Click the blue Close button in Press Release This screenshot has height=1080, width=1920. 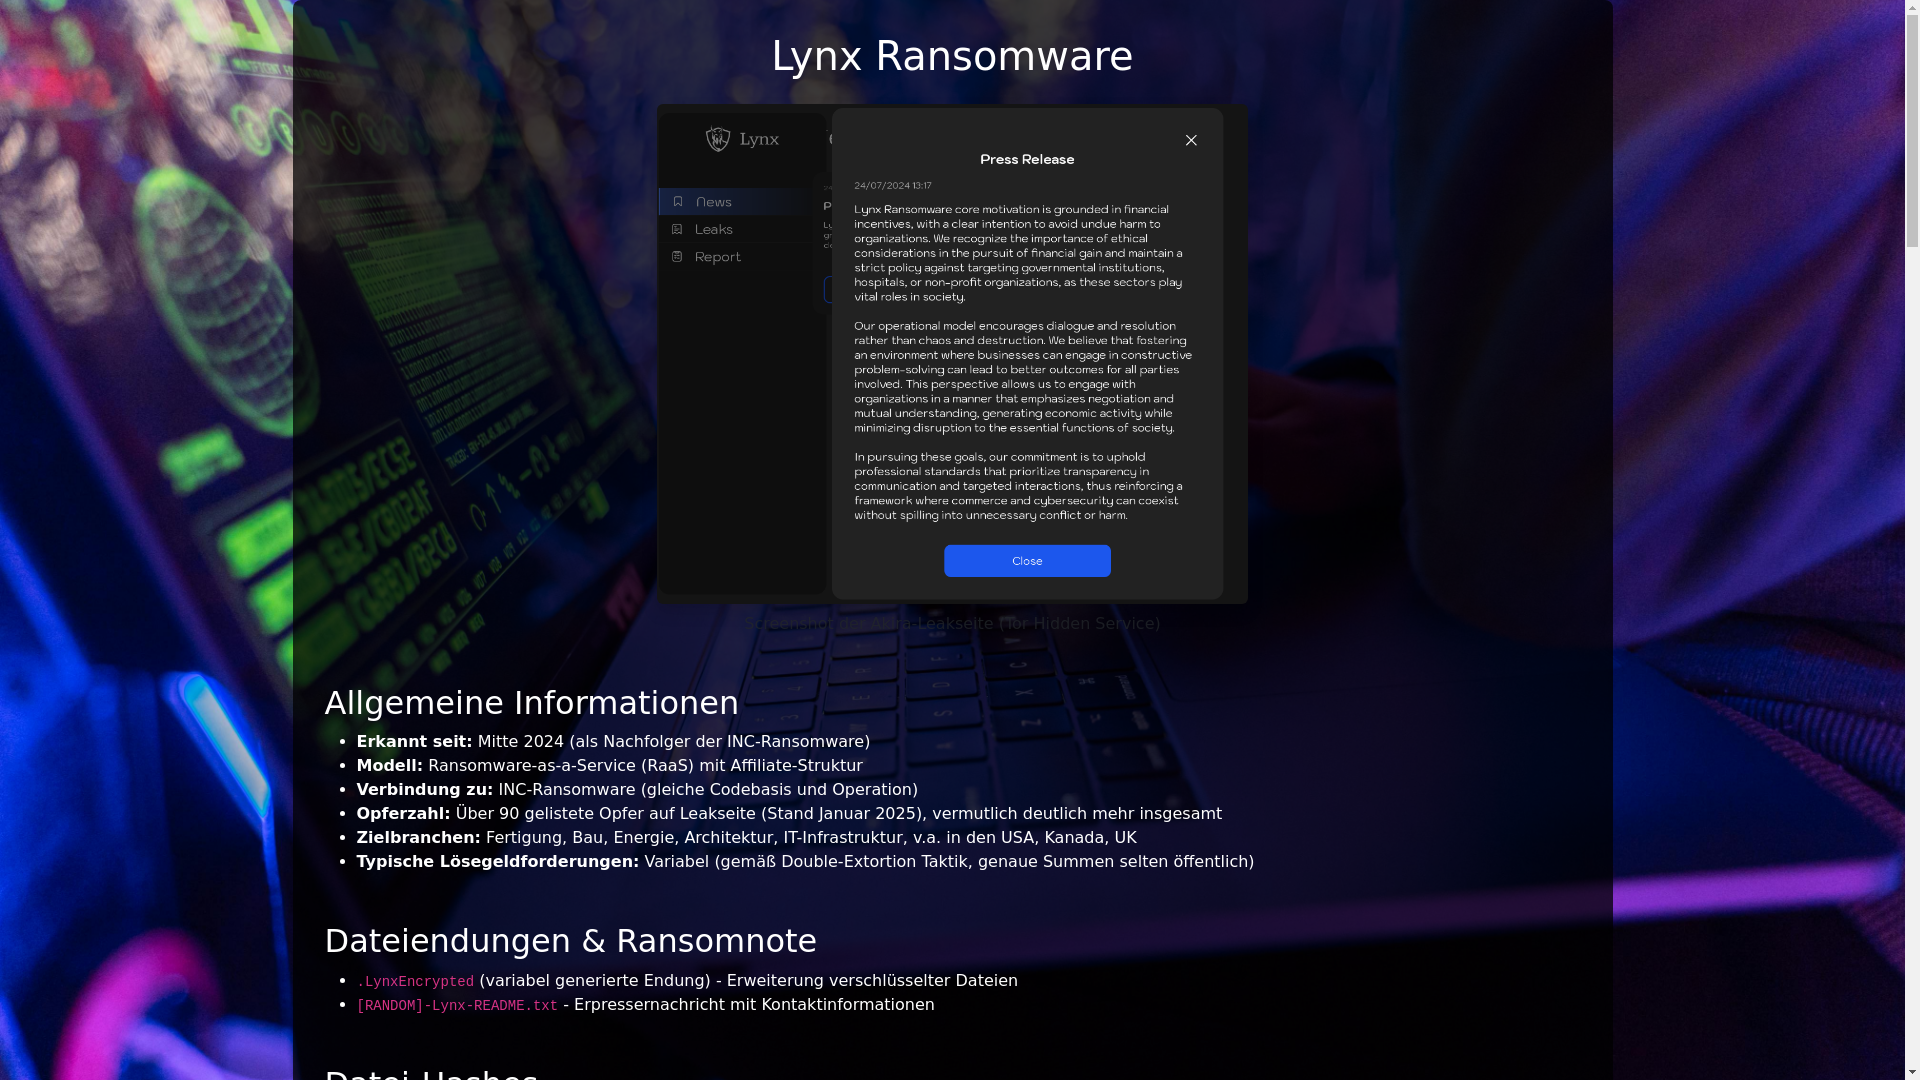(1027, 561)
